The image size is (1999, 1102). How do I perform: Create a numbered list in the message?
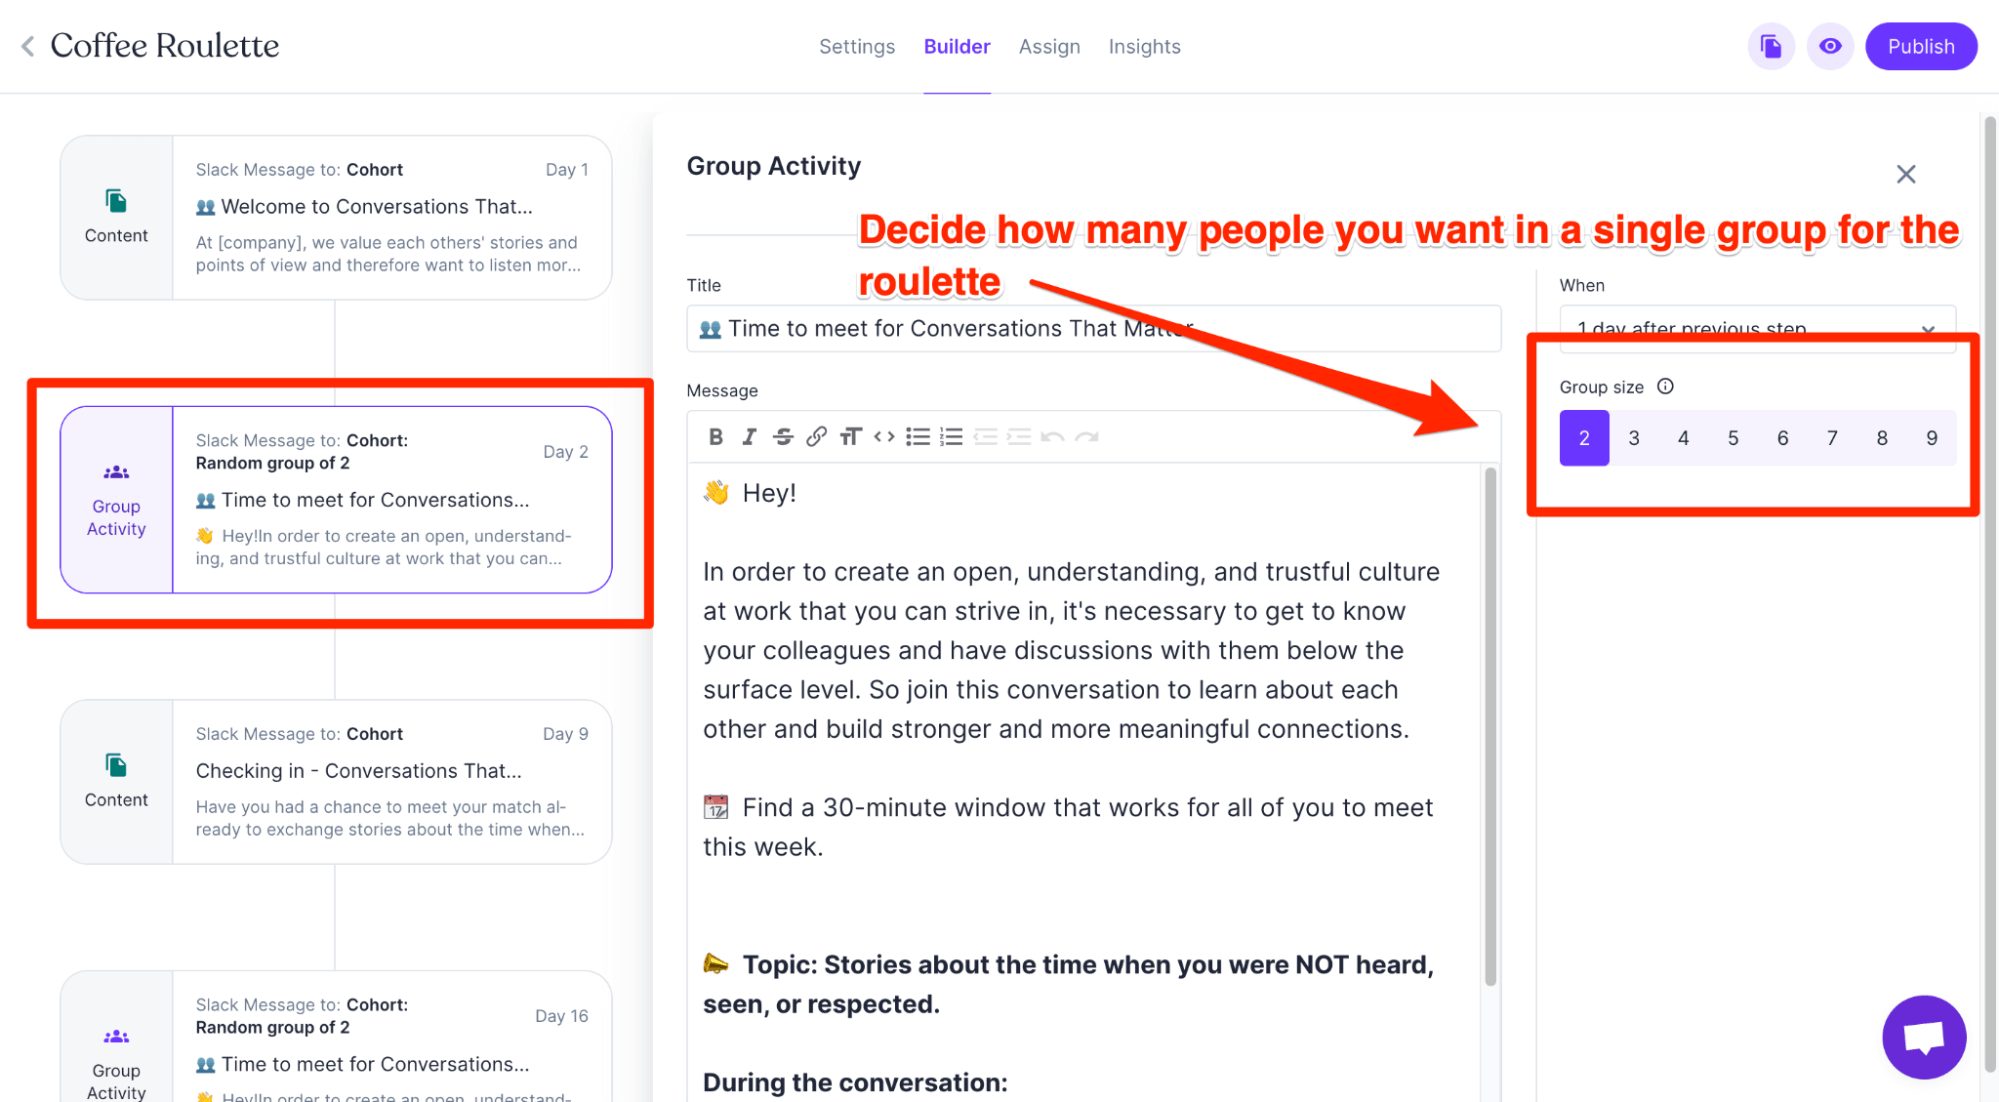(x=952, y=437)
